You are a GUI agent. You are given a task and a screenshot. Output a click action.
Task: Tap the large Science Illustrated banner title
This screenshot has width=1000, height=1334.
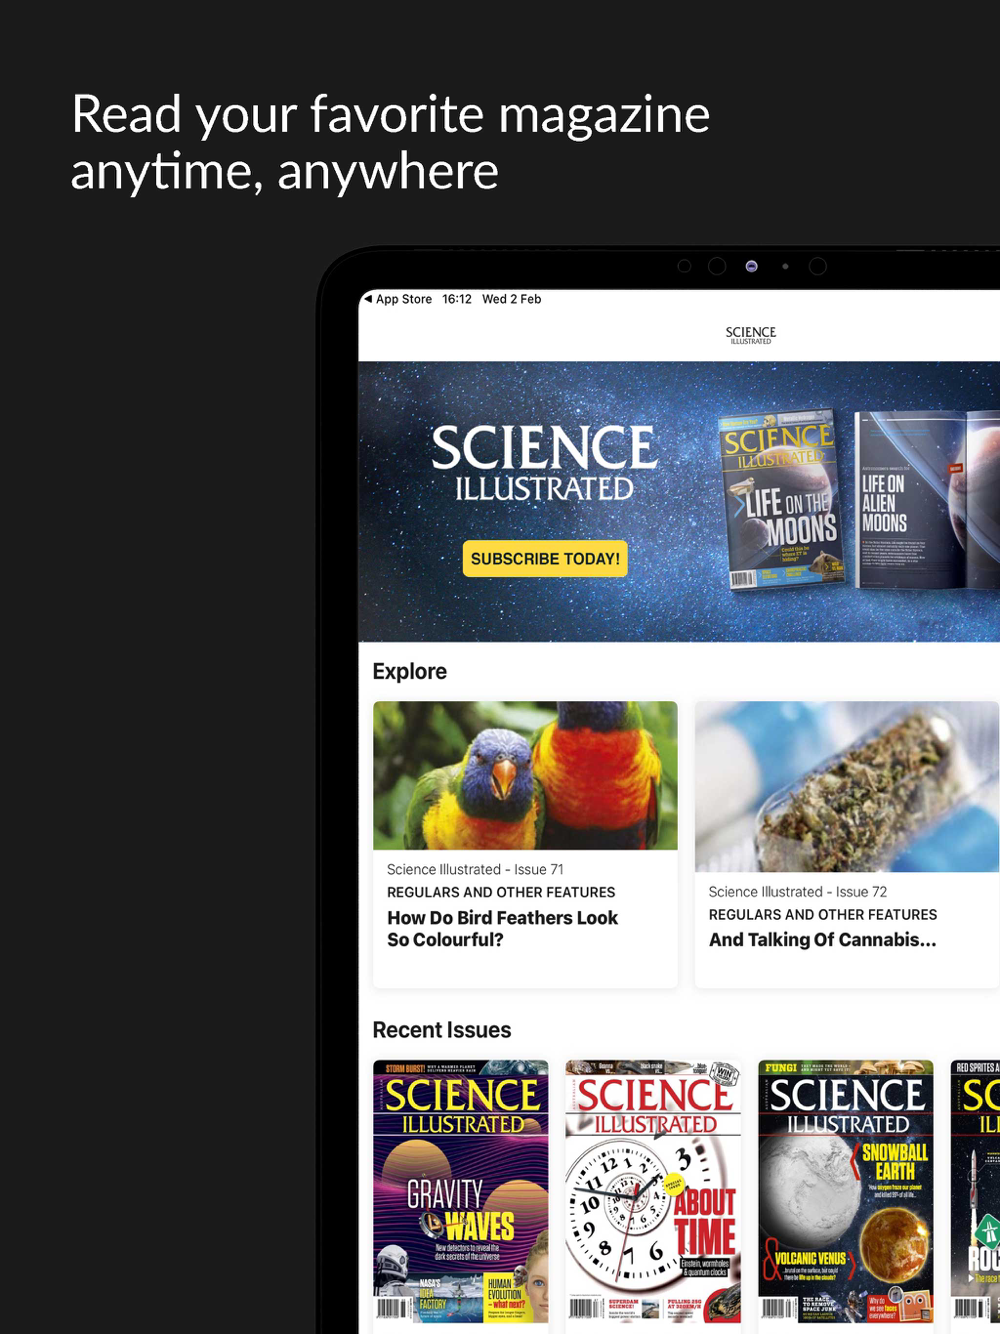click(x=544, y=463)
